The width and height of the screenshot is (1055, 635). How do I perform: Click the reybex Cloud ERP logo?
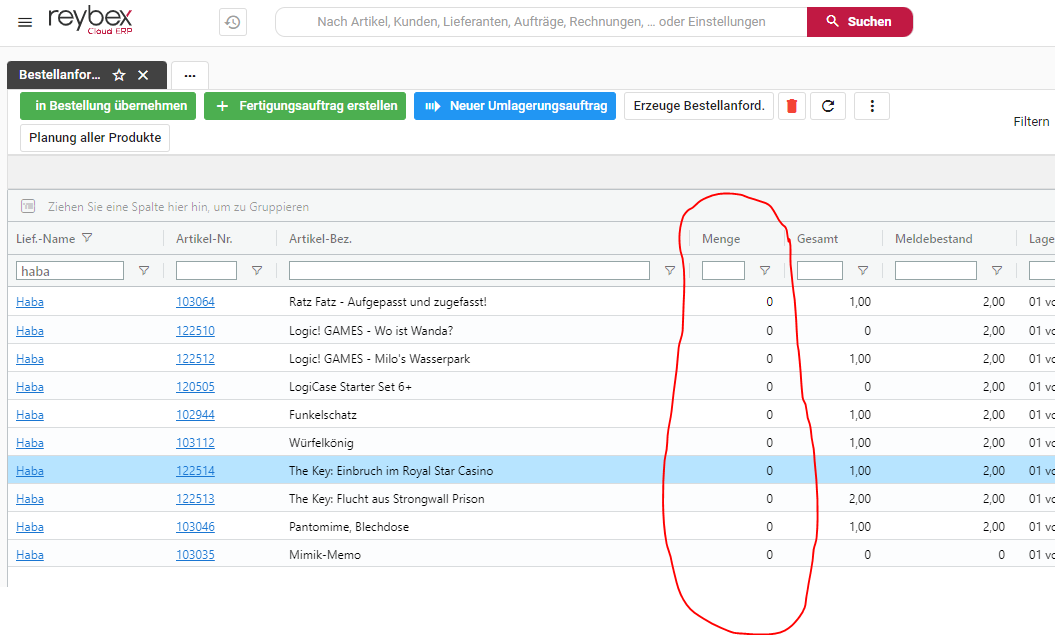(x=90, y=20)
